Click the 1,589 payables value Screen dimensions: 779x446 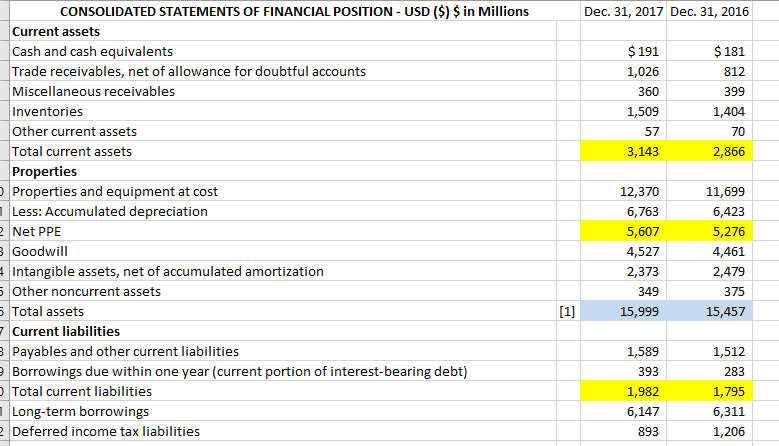[643, 351]
